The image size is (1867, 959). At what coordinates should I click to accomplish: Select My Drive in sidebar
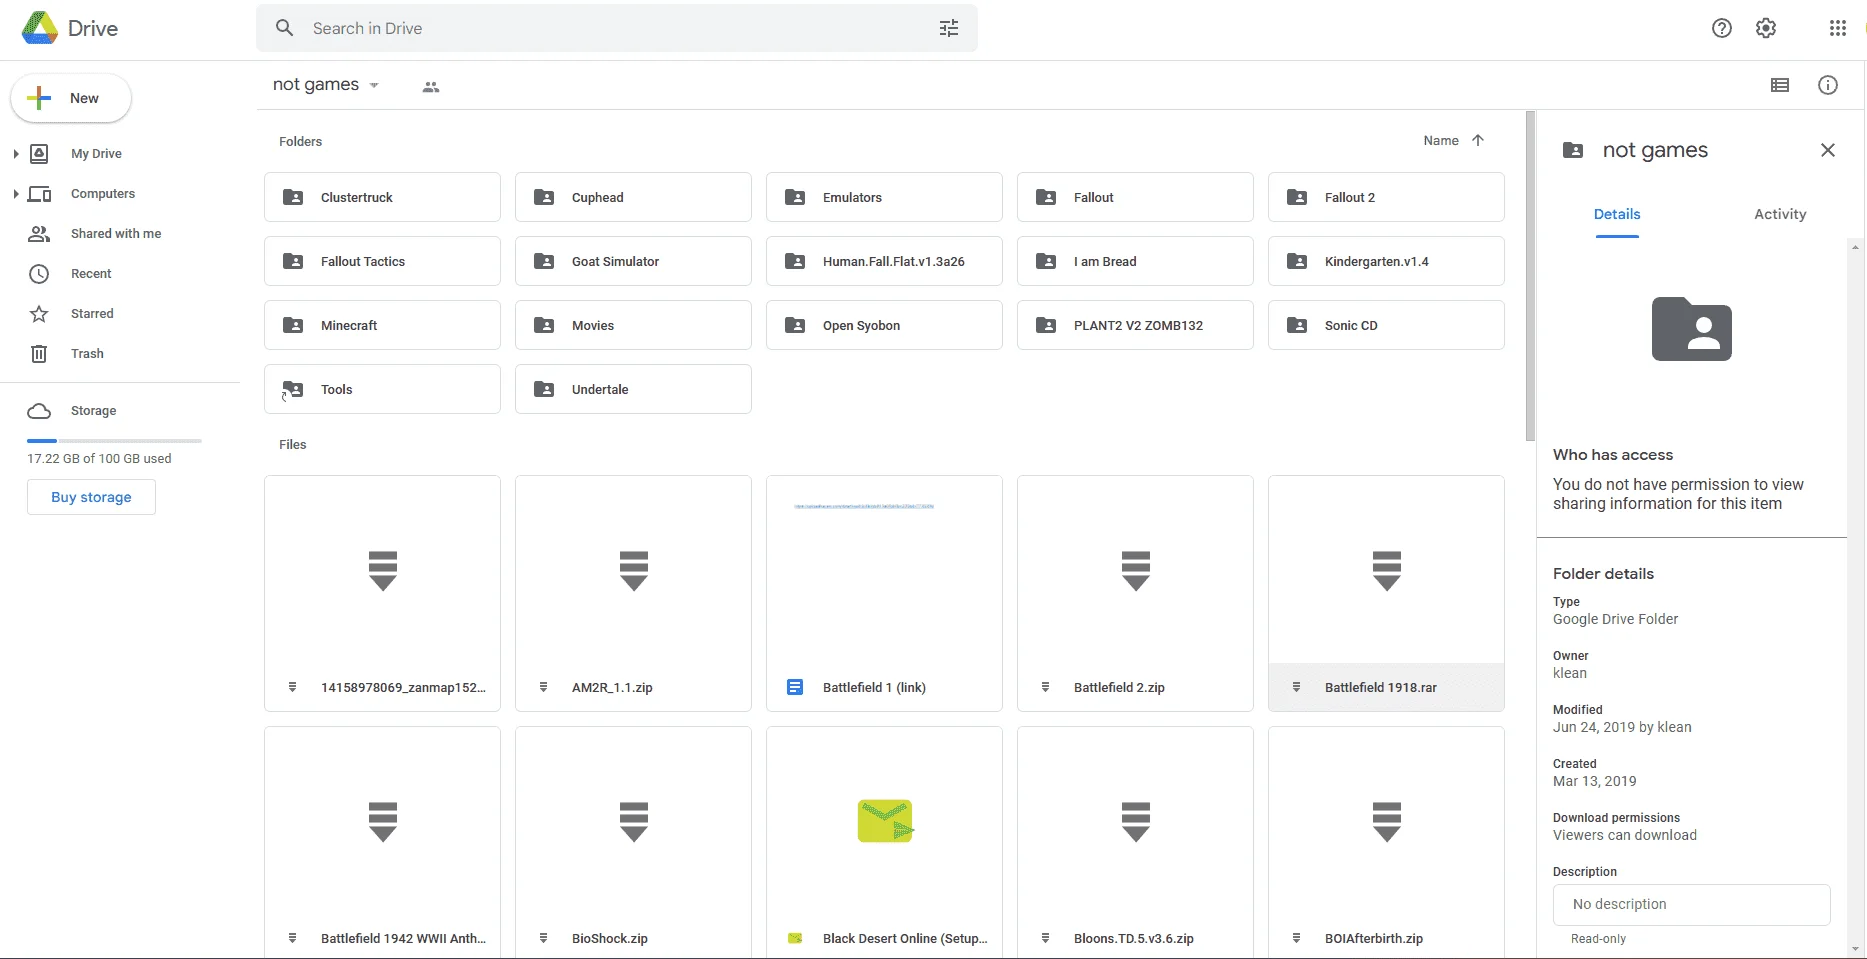coord(96,154)
